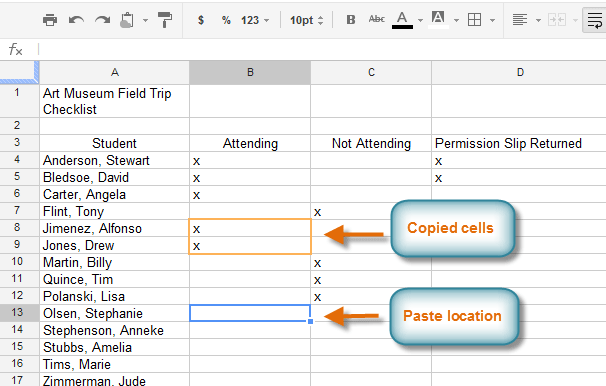The width and height of the screenshot is (606, 386).
Task: Select column C header
Action: [x=371, y=72]
